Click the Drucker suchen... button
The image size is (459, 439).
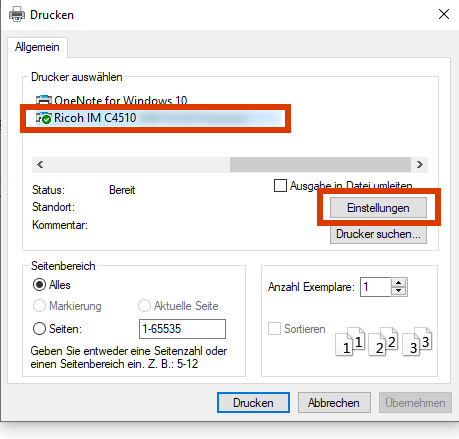tap(378, 234)
